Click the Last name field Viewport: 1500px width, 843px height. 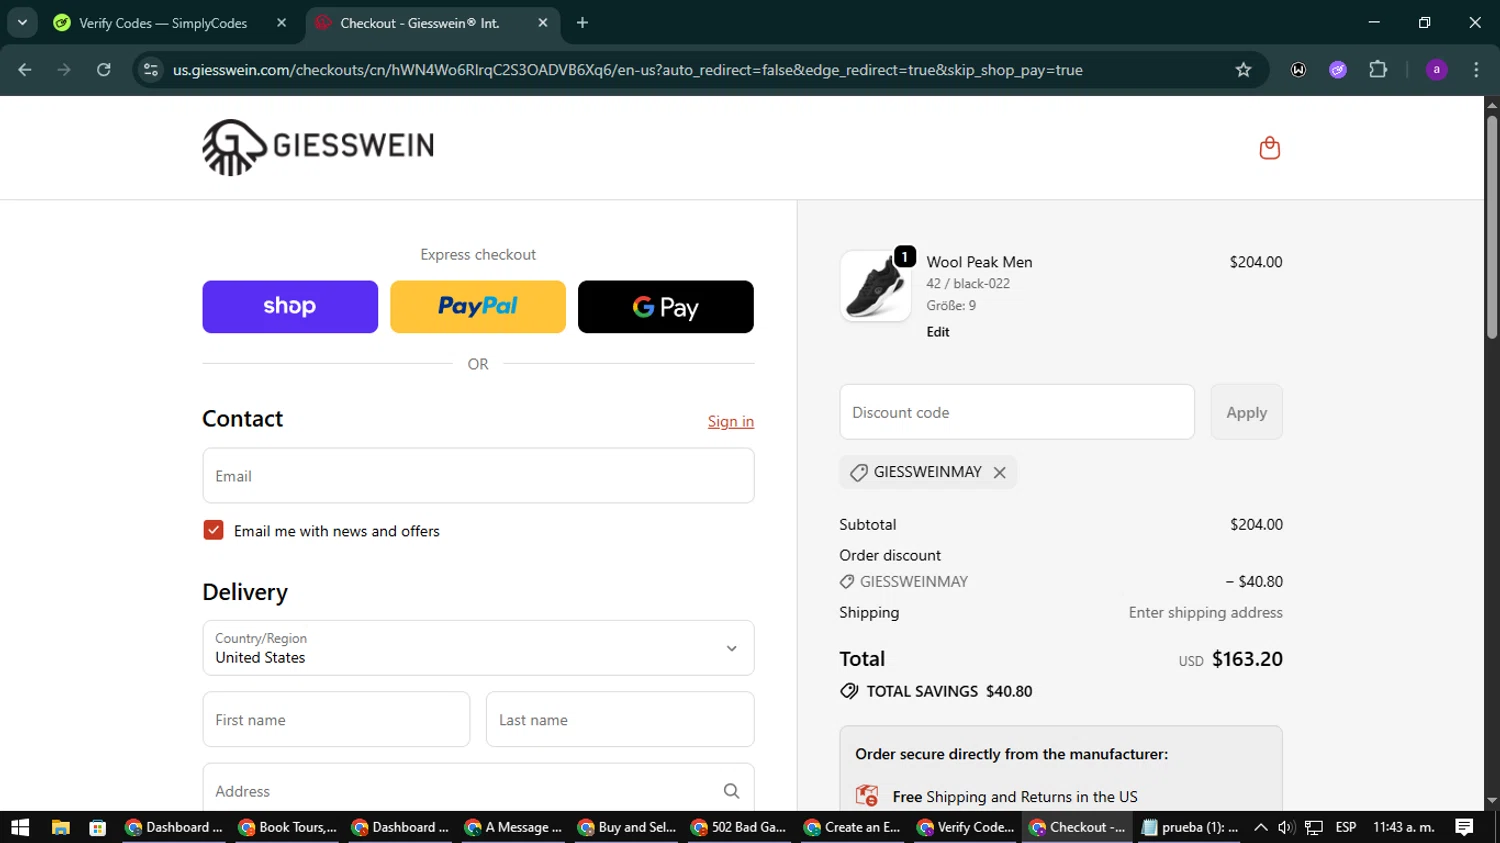[620, 719]
